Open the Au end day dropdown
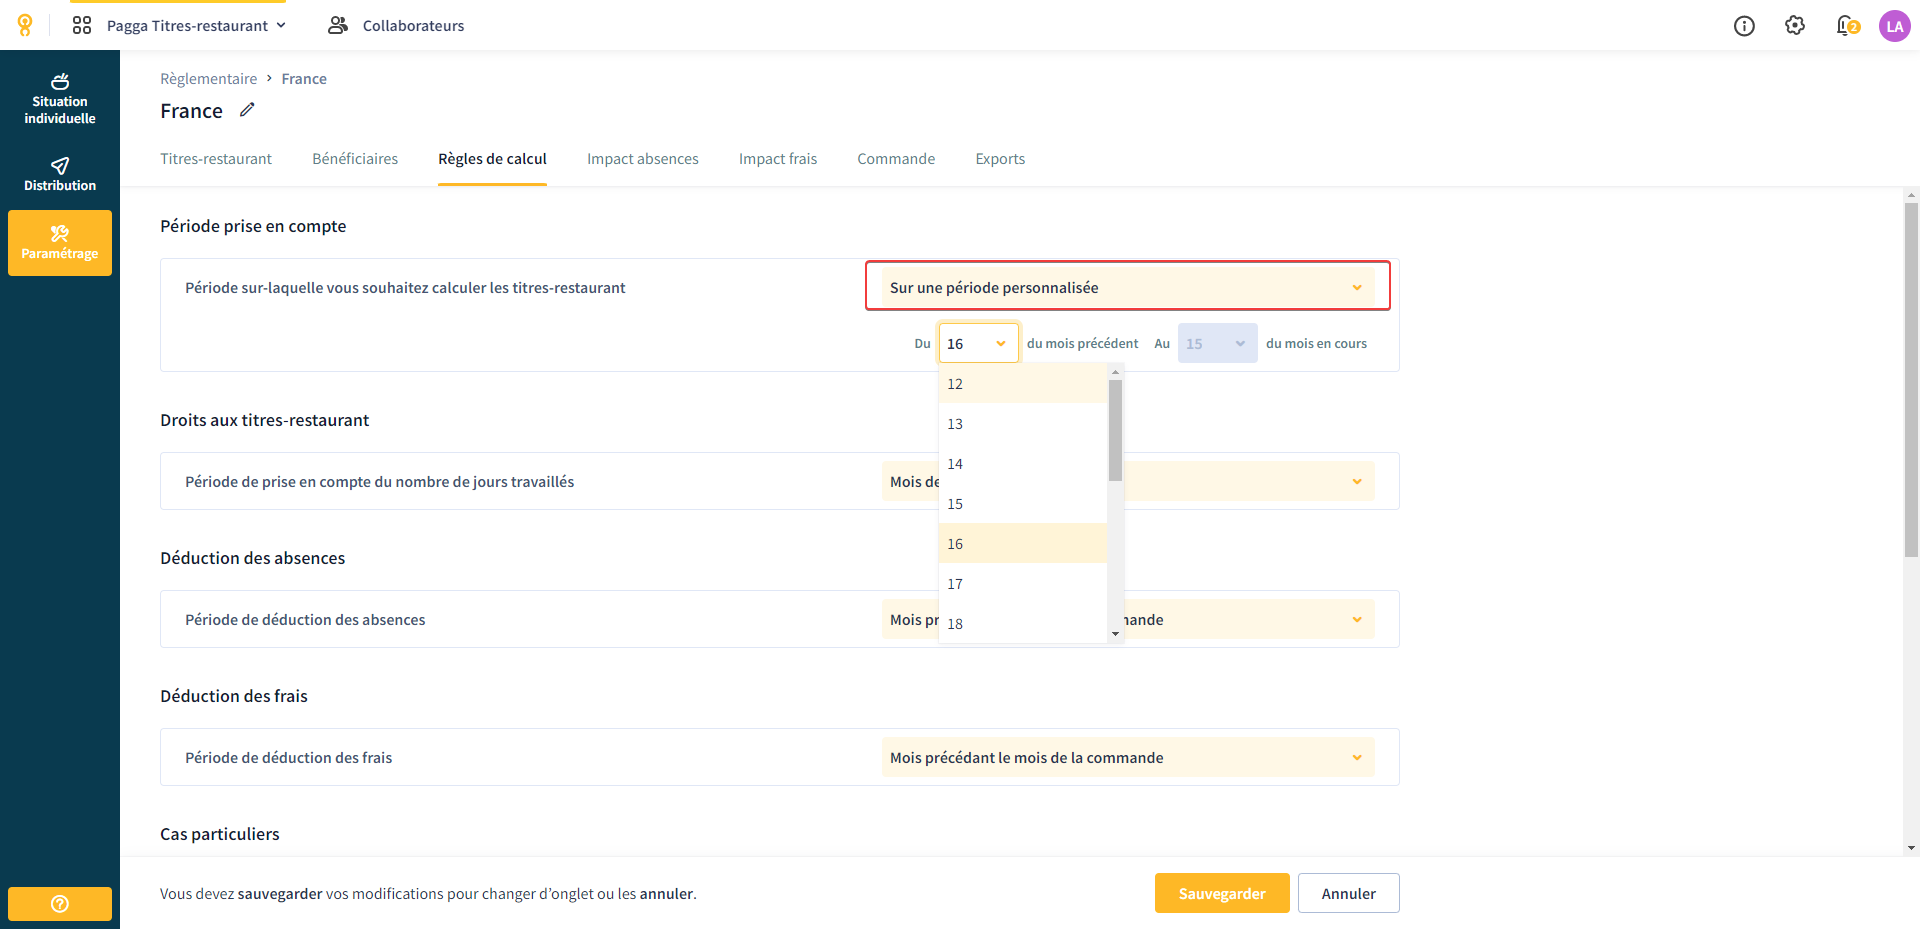The image size is (1920, 929). coord(1217,343)
